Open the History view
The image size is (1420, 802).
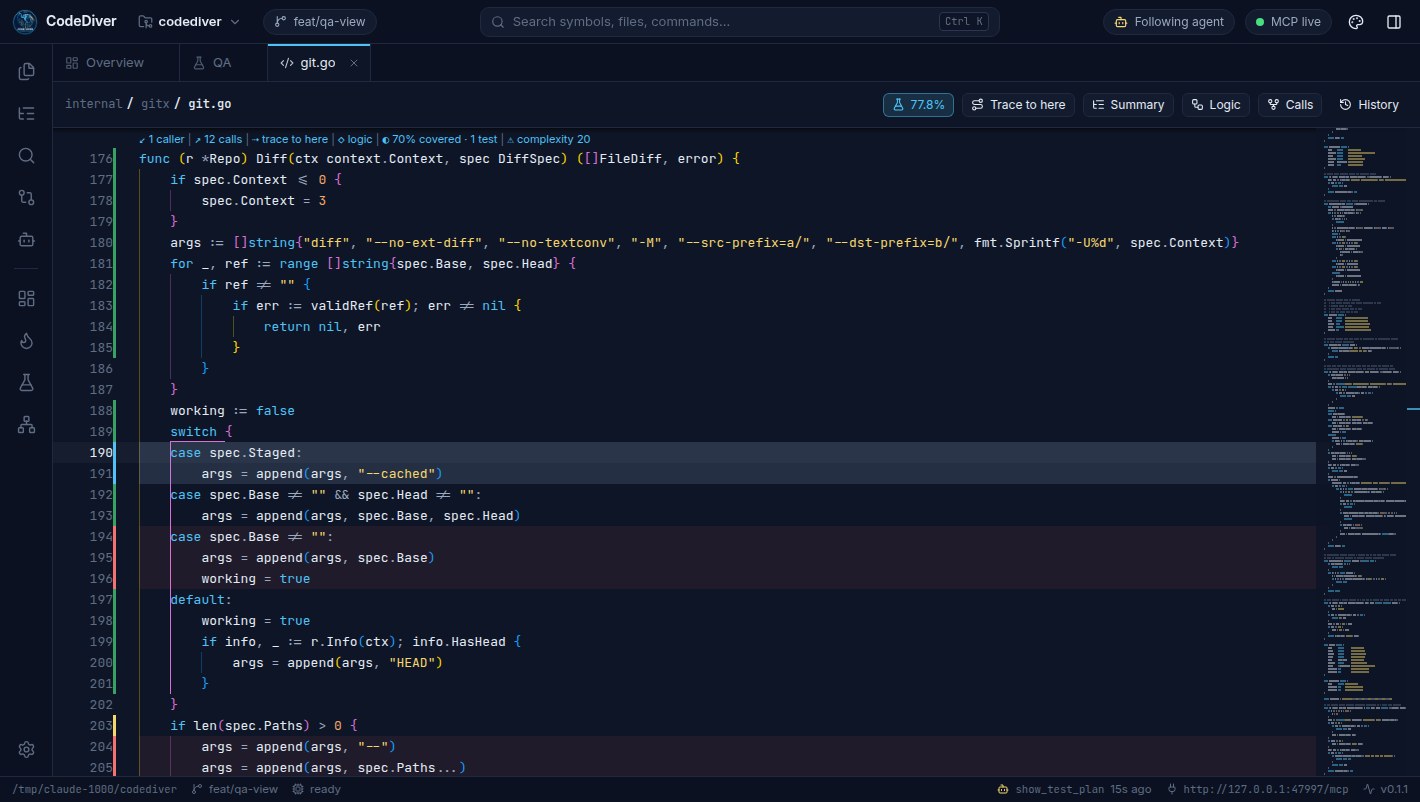click(1369, 105)
